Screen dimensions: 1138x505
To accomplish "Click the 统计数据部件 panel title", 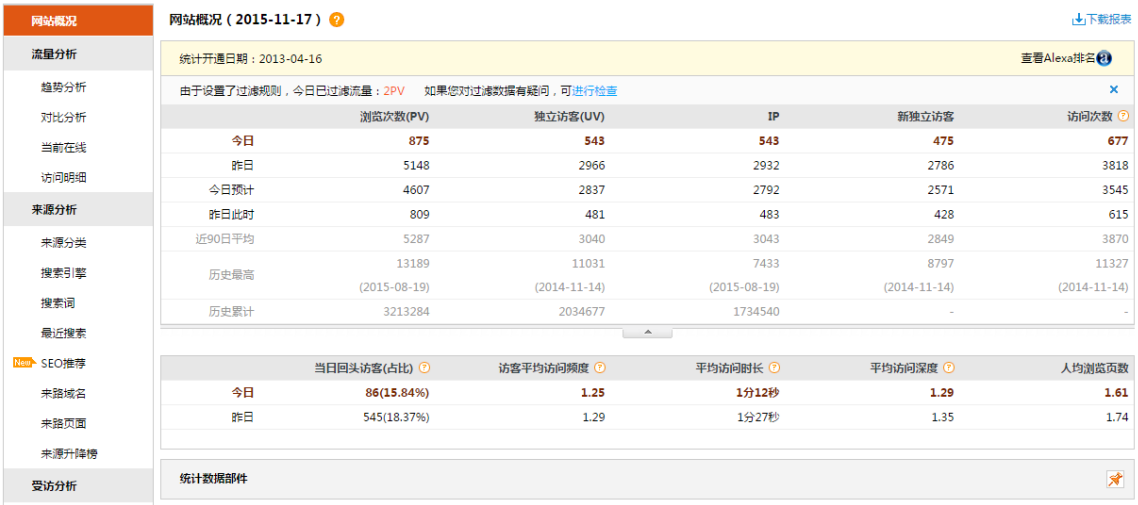I will (x=213, y=479).
